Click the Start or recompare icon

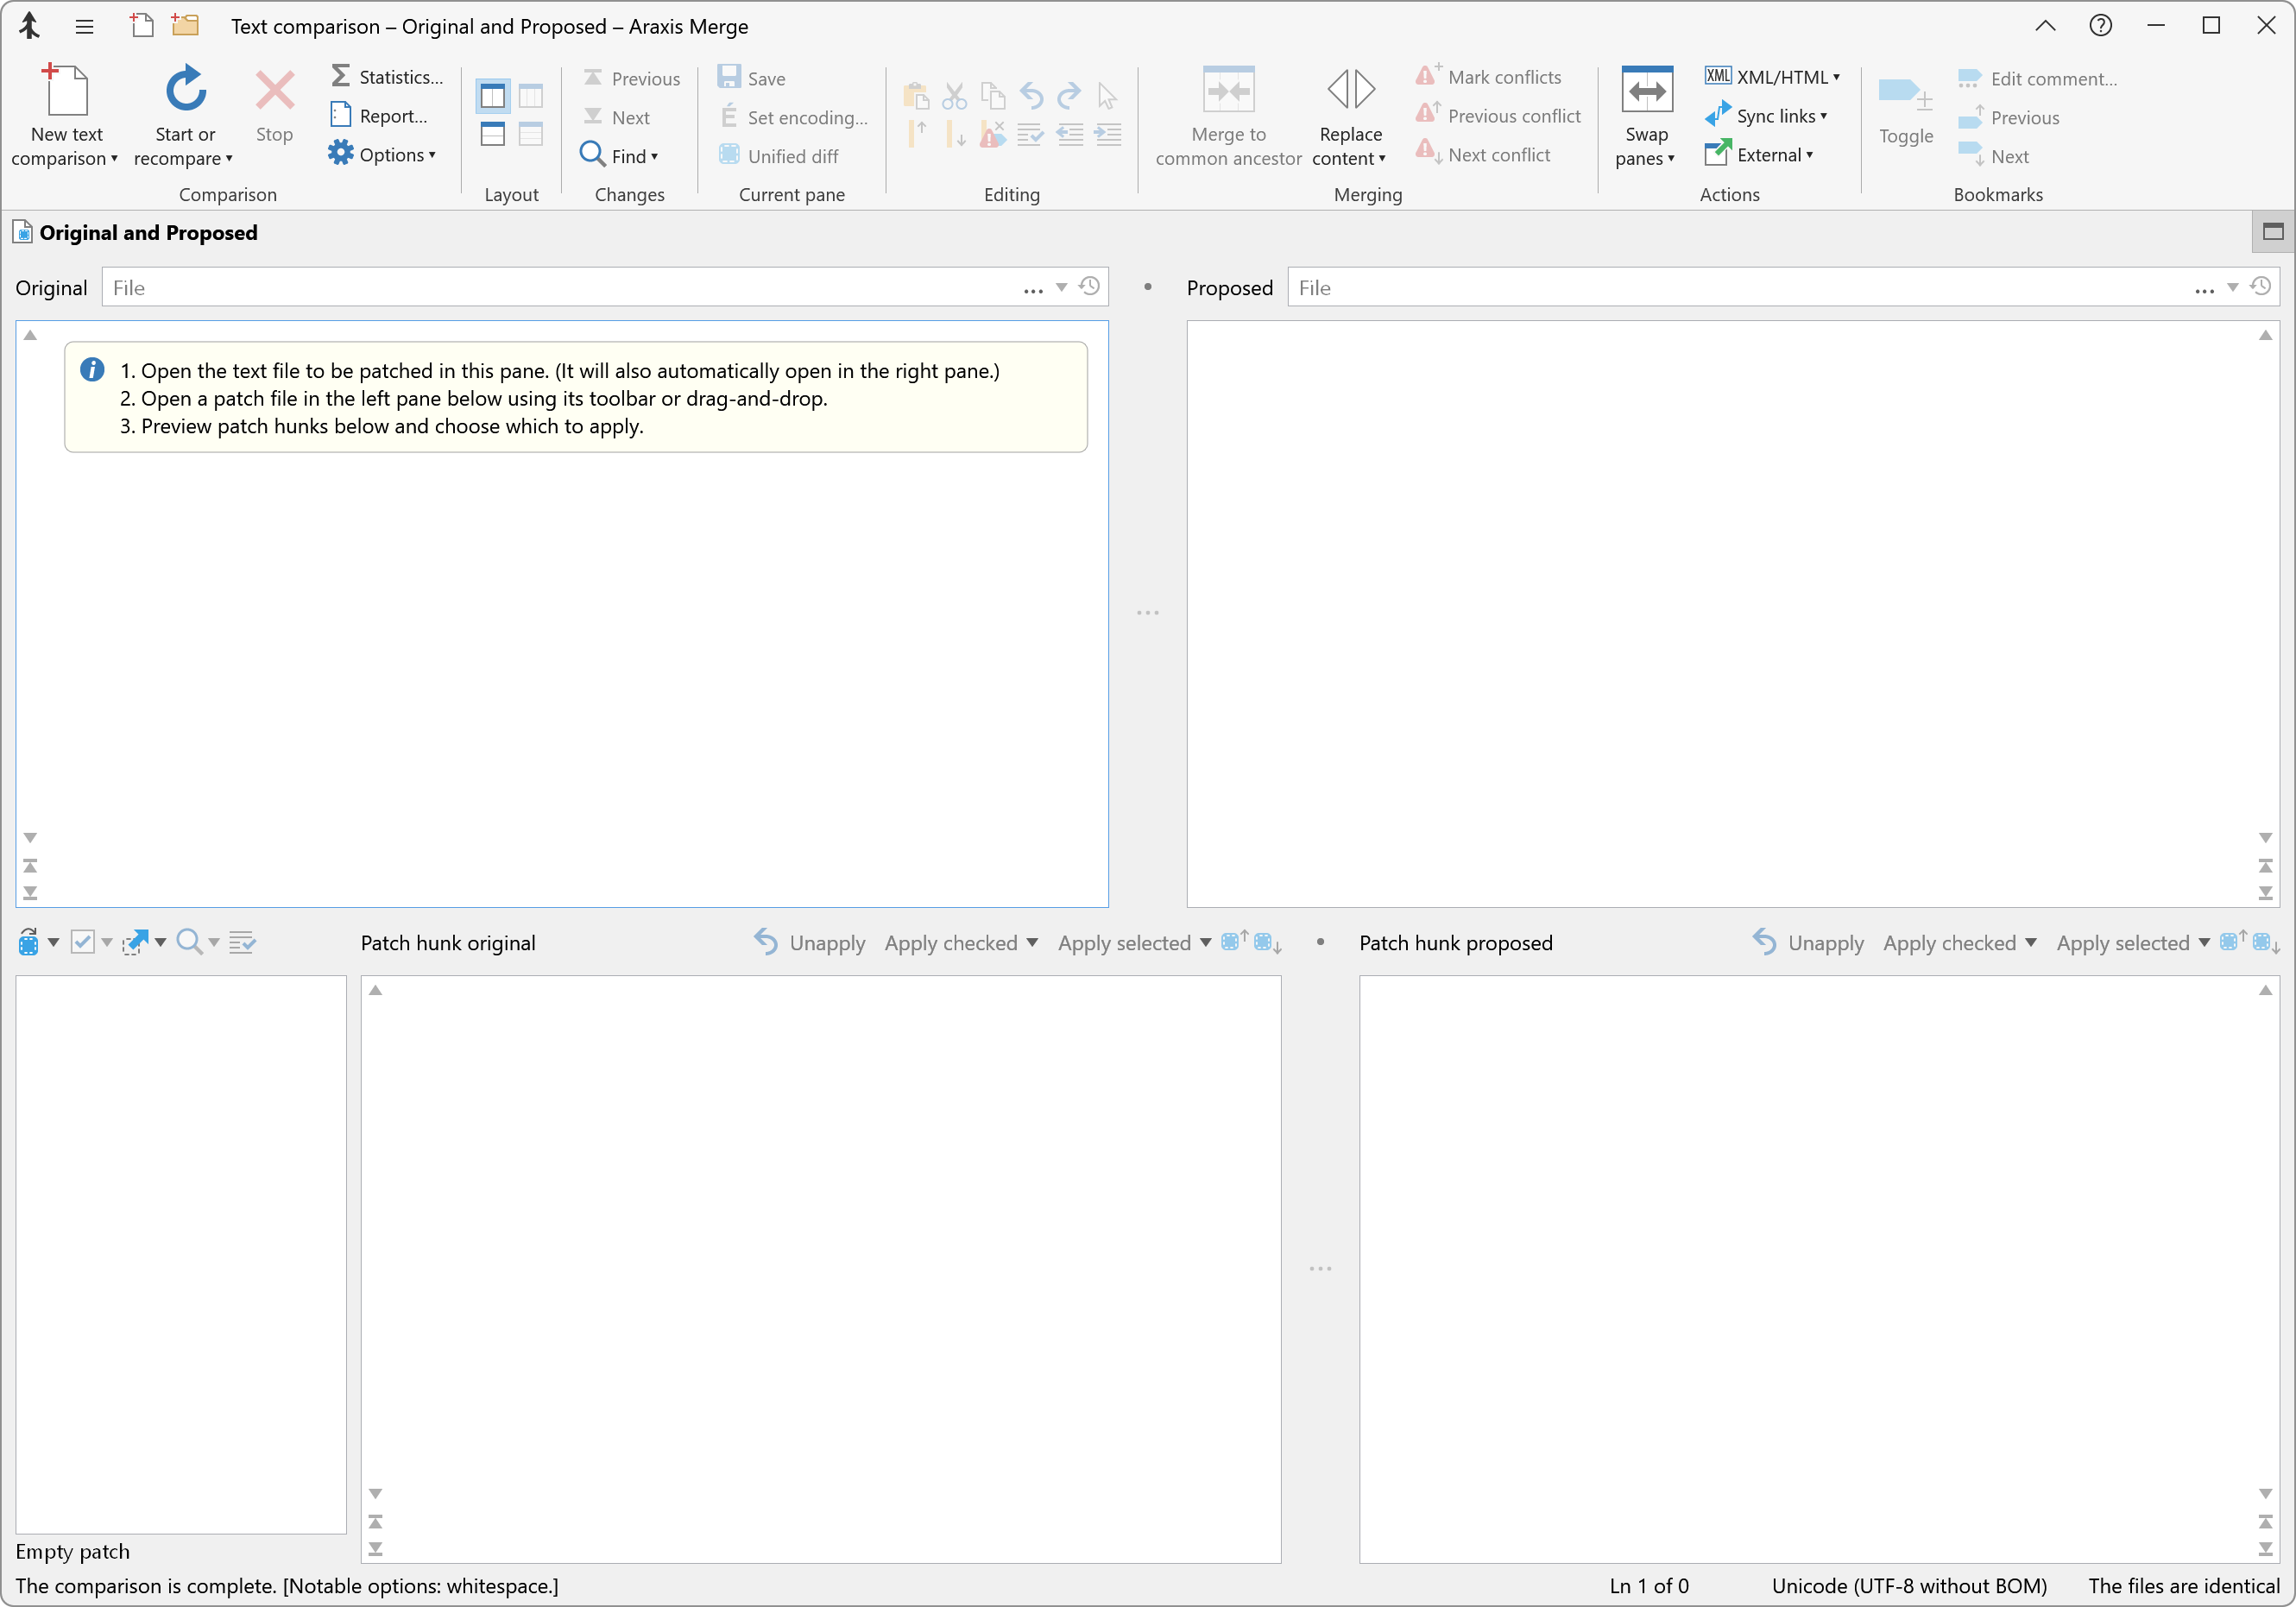click(x=185, y=90)
